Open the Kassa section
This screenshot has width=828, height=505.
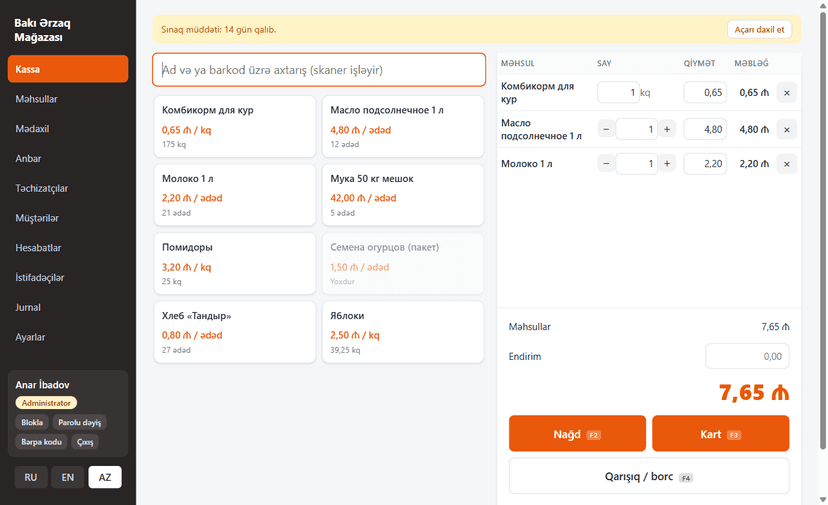tap(68, 69)
